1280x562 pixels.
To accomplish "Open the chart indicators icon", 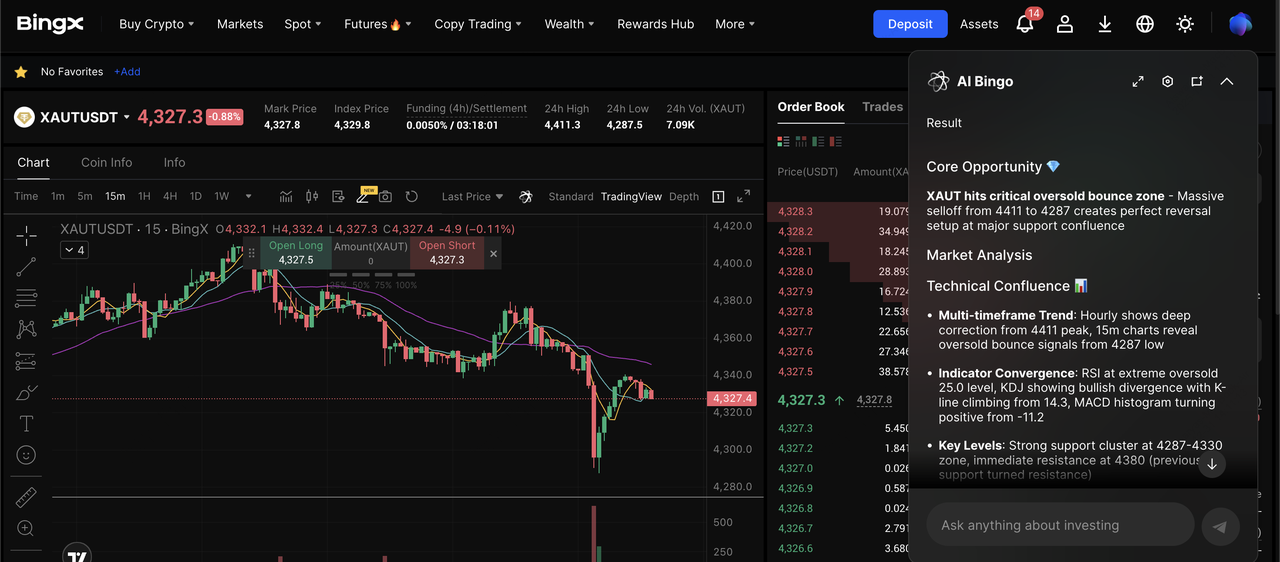I will click(286, 197).
